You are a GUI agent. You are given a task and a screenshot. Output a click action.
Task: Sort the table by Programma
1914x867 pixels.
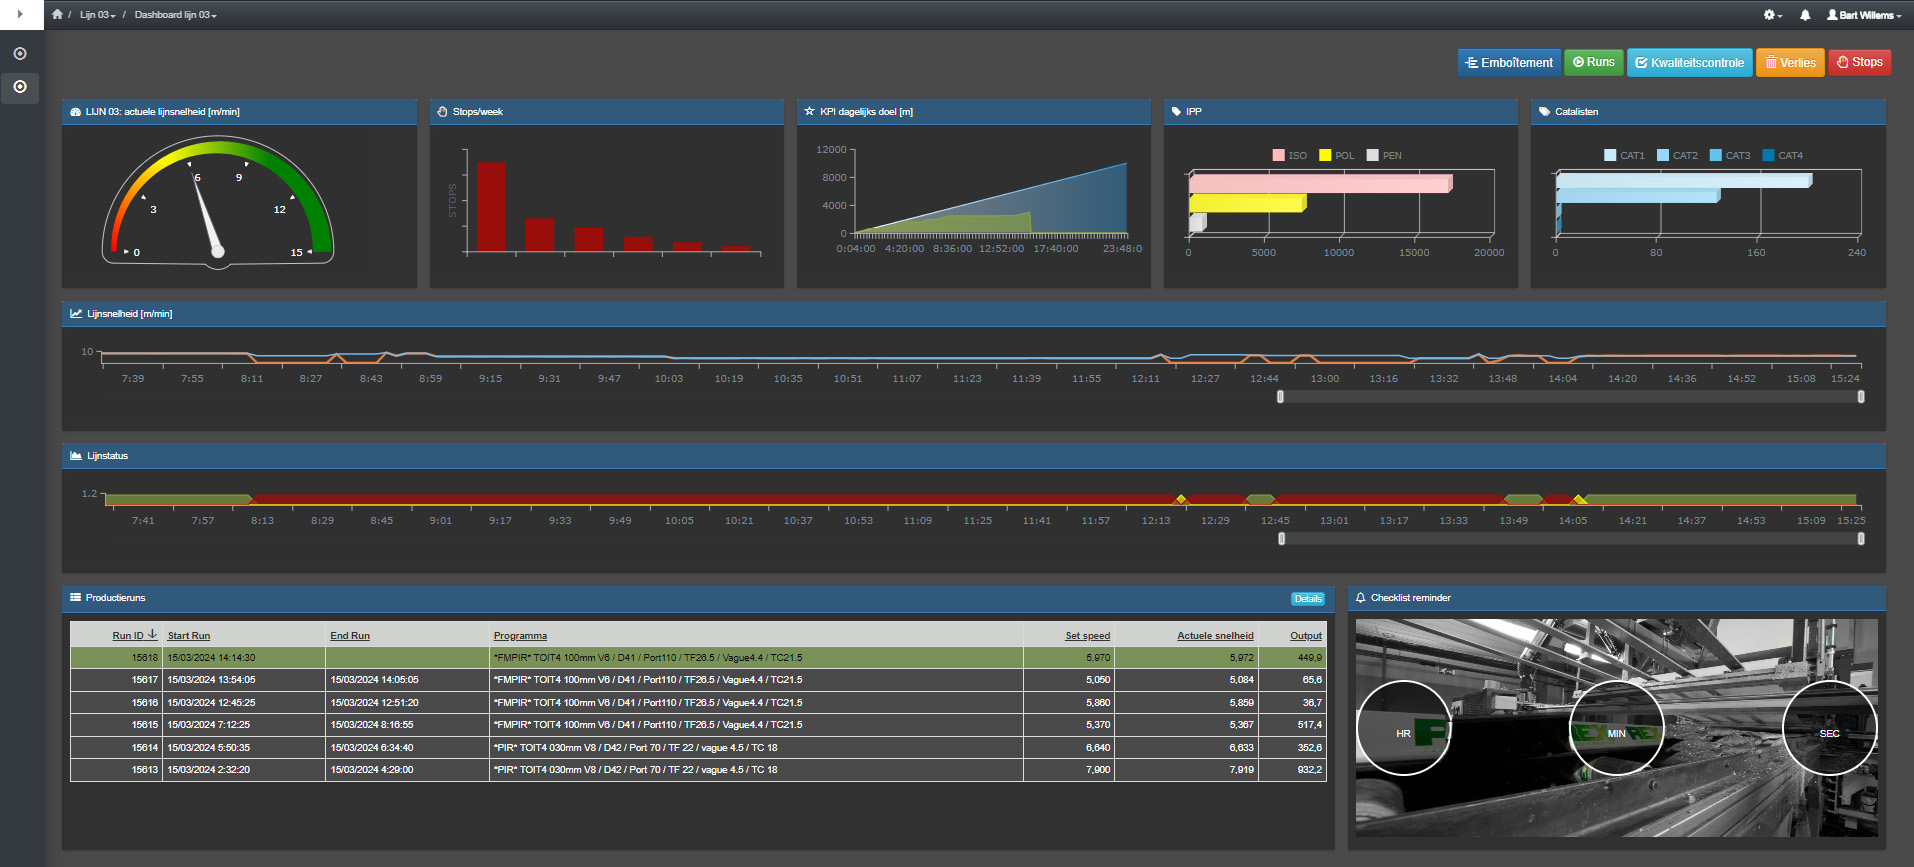(x=520, y=636)
